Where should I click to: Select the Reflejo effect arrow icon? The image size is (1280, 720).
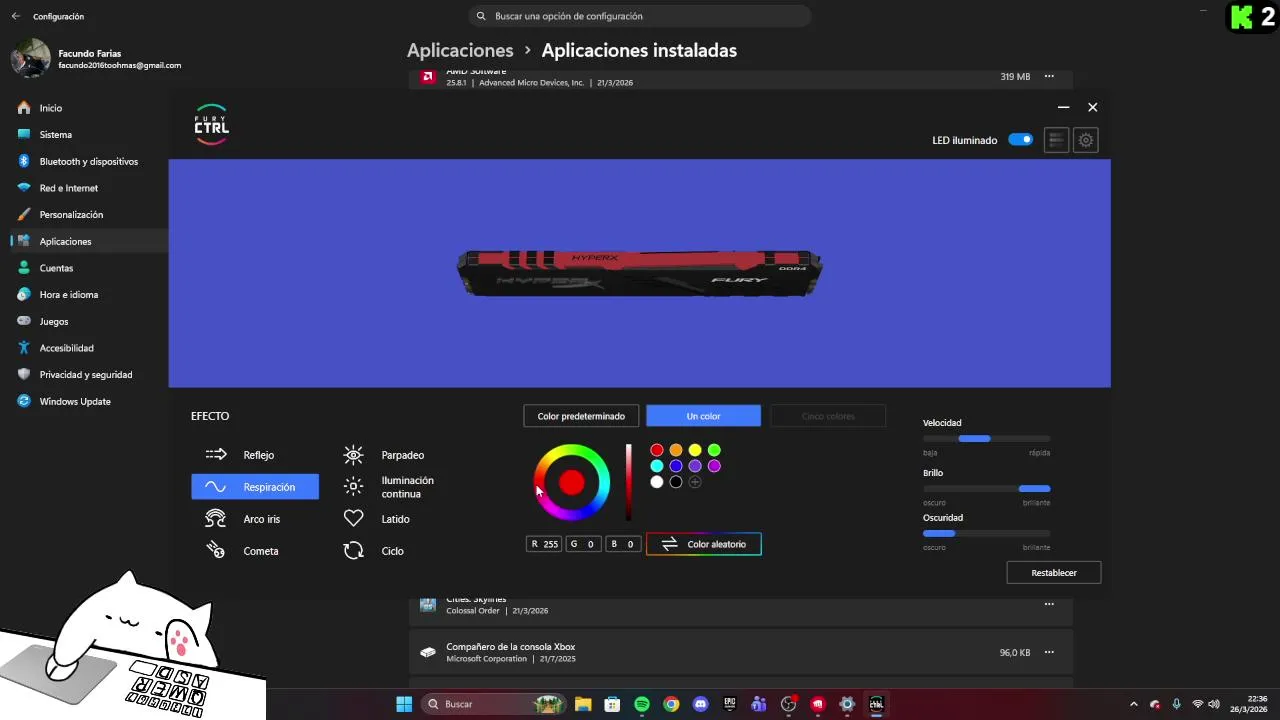pyautogui.click(x=216, y=454)
